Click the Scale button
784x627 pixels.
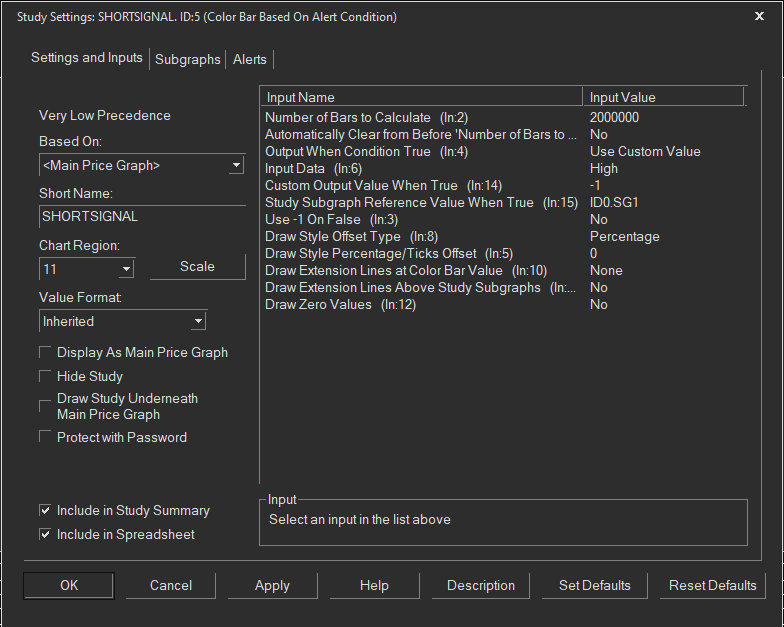point(197,266)
